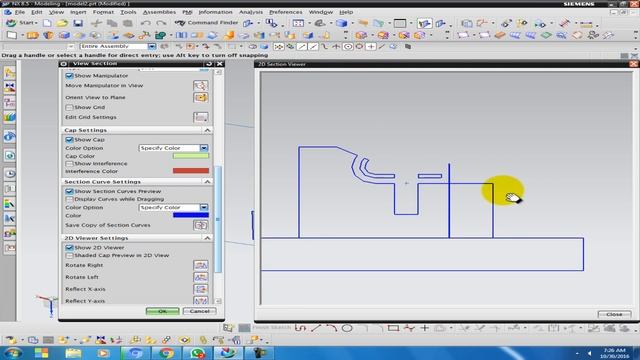Click the Edit Grid Settings icon
Image resolution: width=640 pixels, height=360 pixels.
[200, 117]
